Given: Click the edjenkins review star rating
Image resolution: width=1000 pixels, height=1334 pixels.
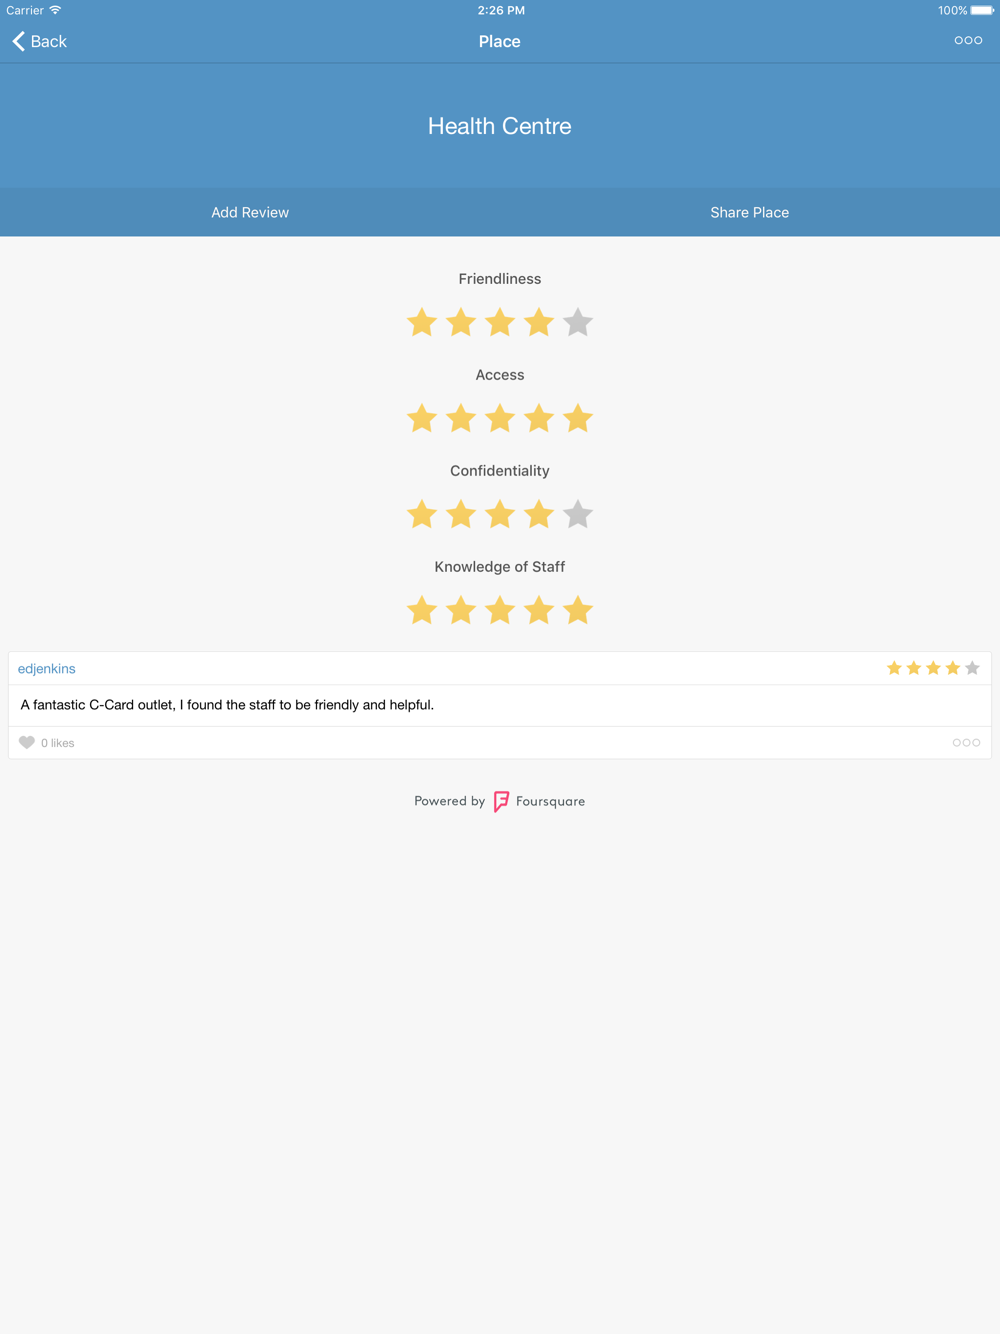Looking at the screenshot, I should 933,668.
